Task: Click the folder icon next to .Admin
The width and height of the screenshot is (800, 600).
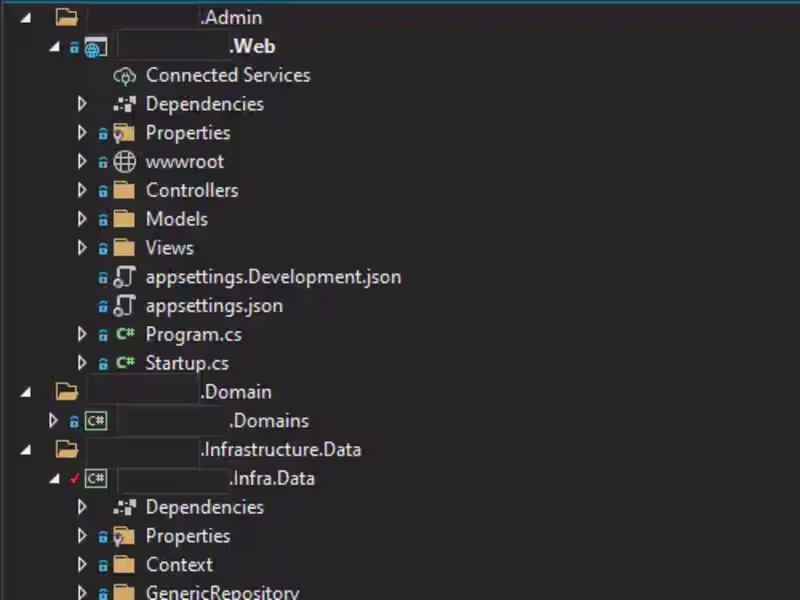Action: (66, 16)
